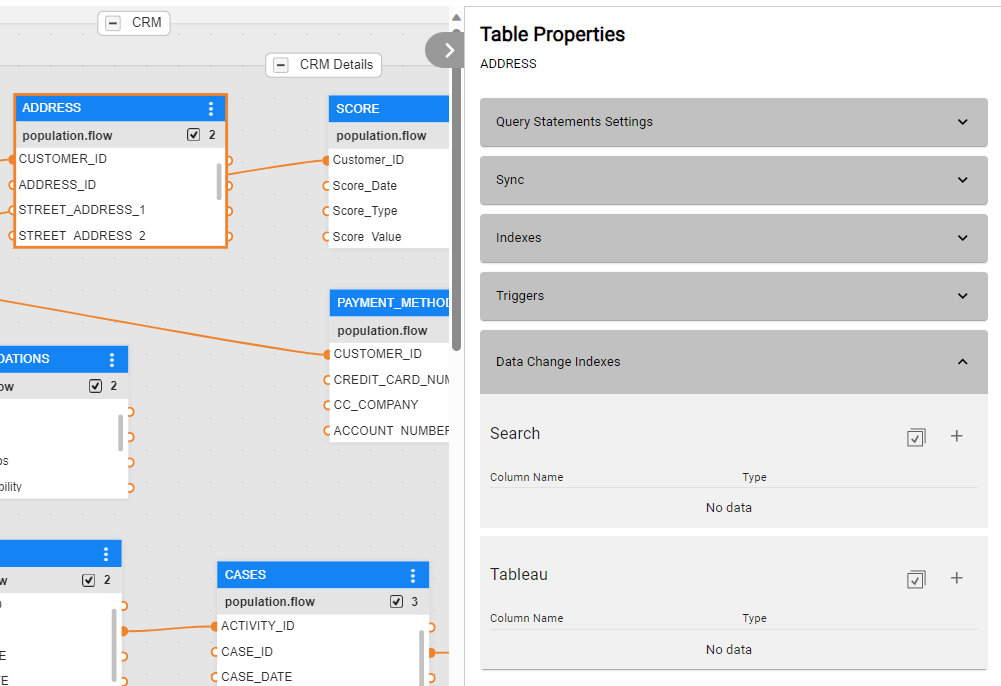Expand the Triggers section
Screen dimensions: 1001x686
[x=733, y=296]
